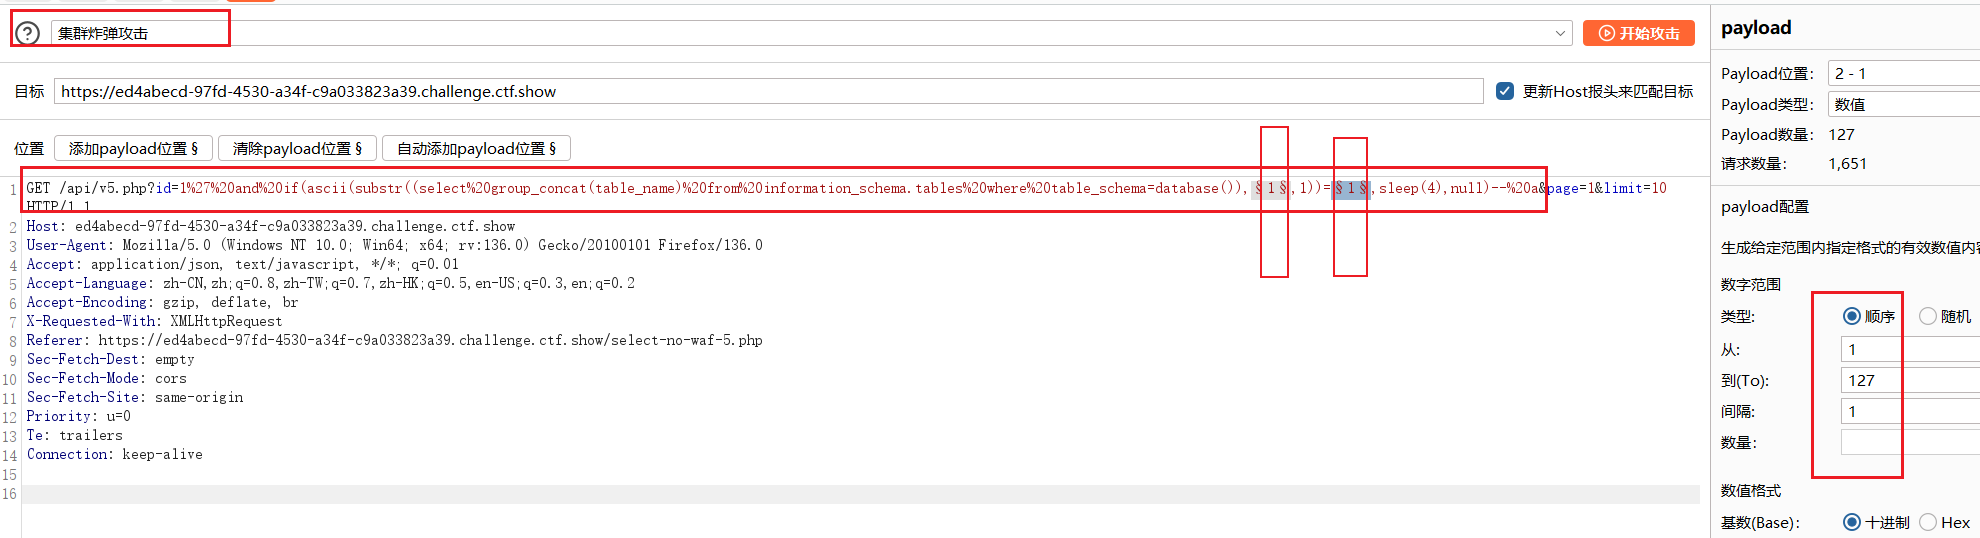Edit the 从 start value field

click(1910, 349)
